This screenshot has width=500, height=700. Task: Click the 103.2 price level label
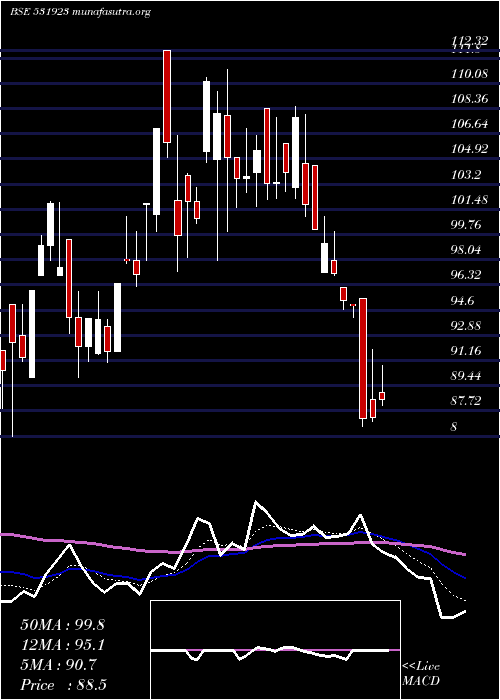[x=466, y=175]
